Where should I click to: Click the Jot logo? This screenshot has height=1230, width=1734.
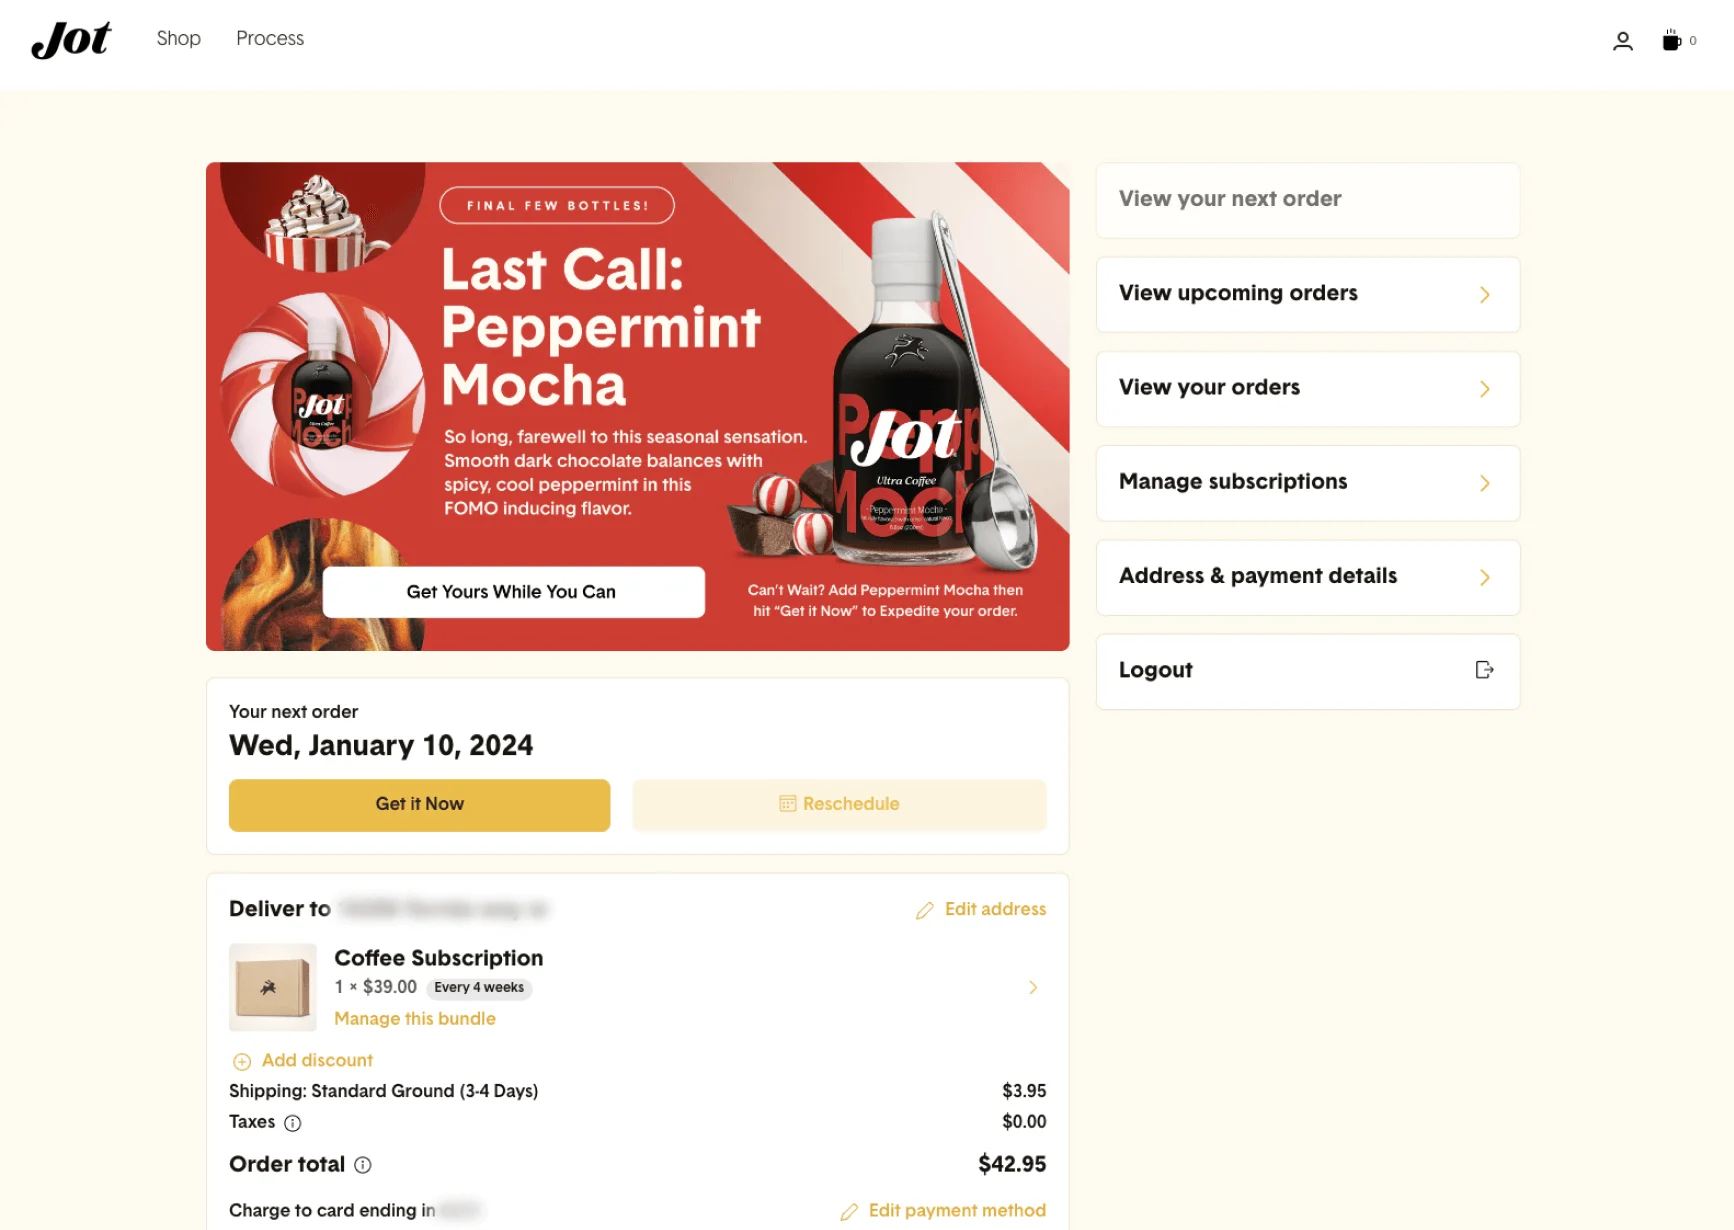70,40
